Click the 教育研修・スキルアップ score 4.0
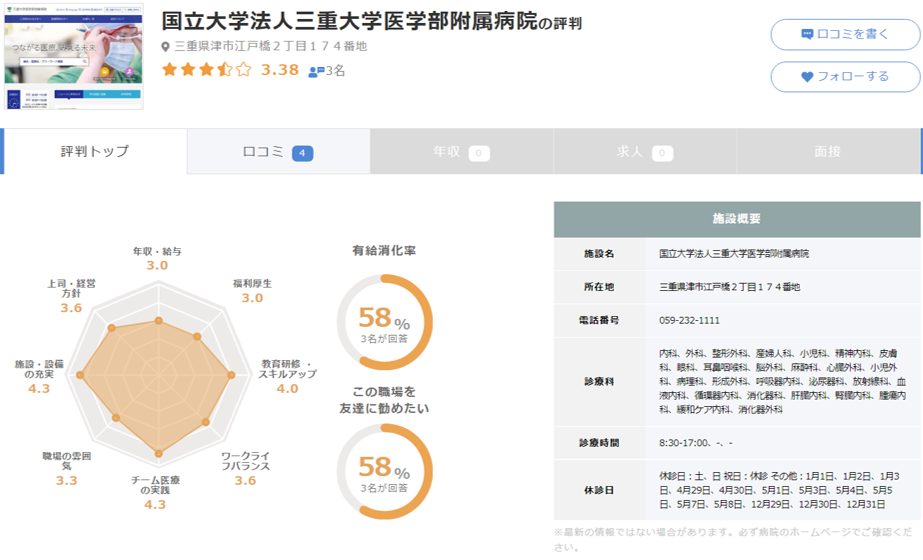The height and width of the screenshot is (560, 923). tap(287, 389)
